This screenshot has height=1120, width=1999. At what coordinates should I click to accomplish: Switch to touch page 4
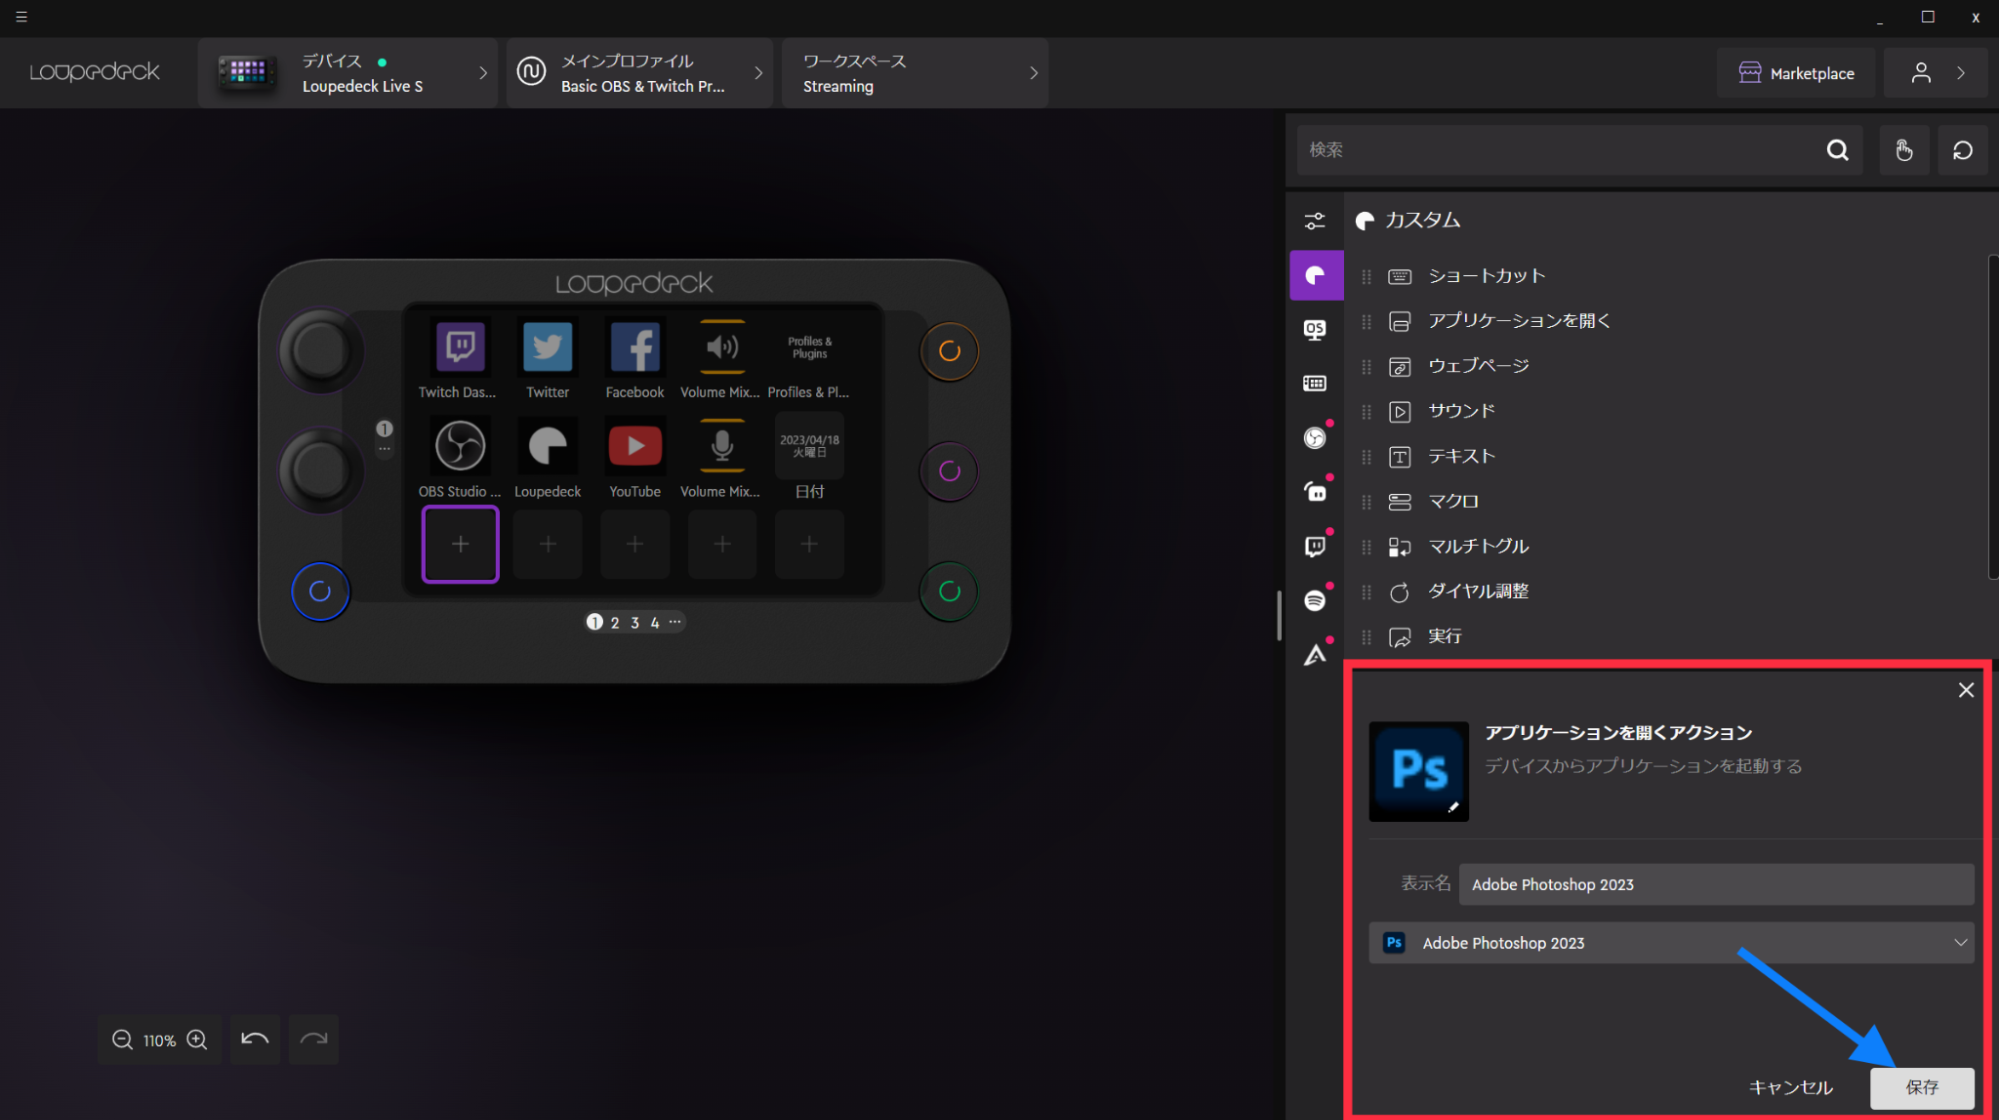tap(655, 623)
